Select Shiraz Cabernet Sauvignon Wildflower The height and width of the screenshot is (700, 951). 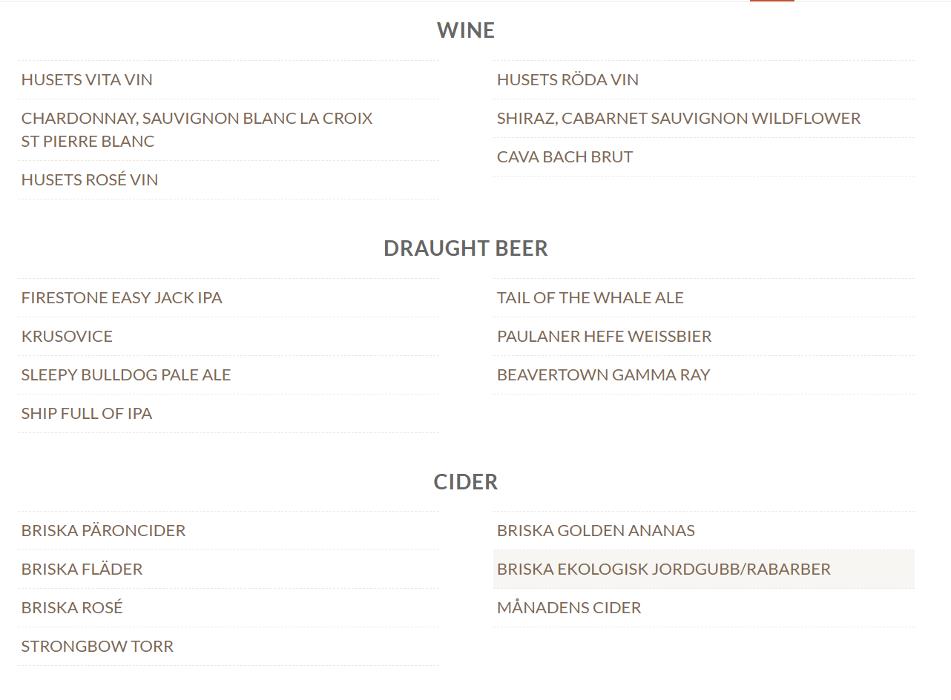coord(704,118)
